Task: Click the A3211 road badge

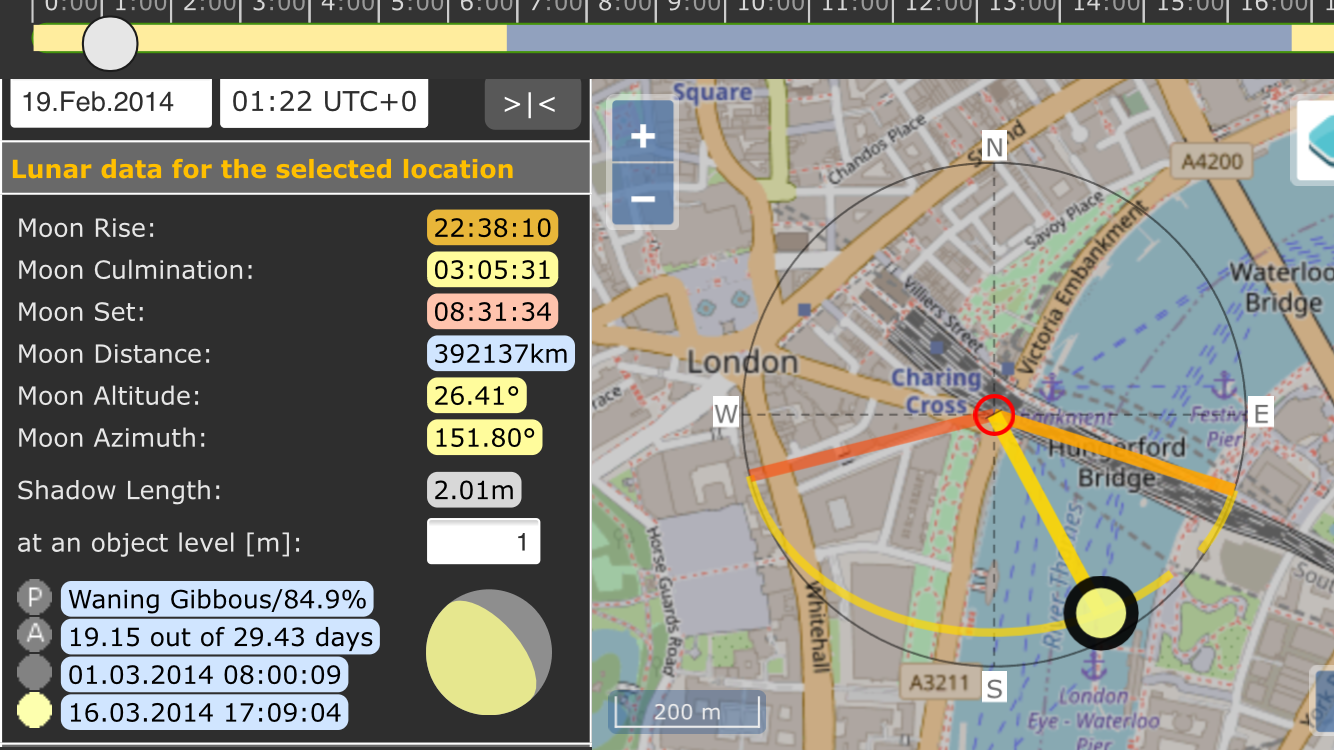Action: tap(940, 682)
